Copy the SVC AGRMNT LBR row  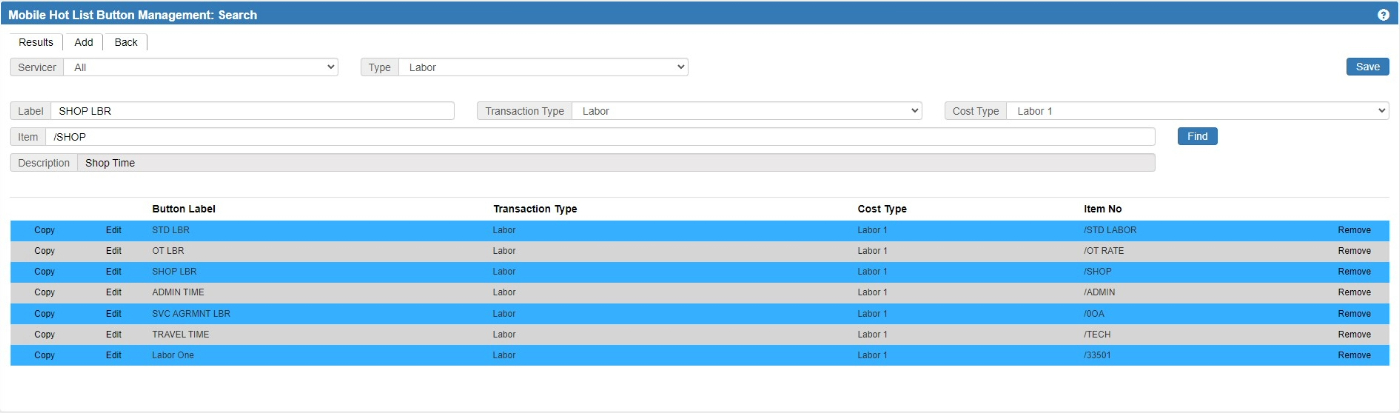[x=44, y=314]
